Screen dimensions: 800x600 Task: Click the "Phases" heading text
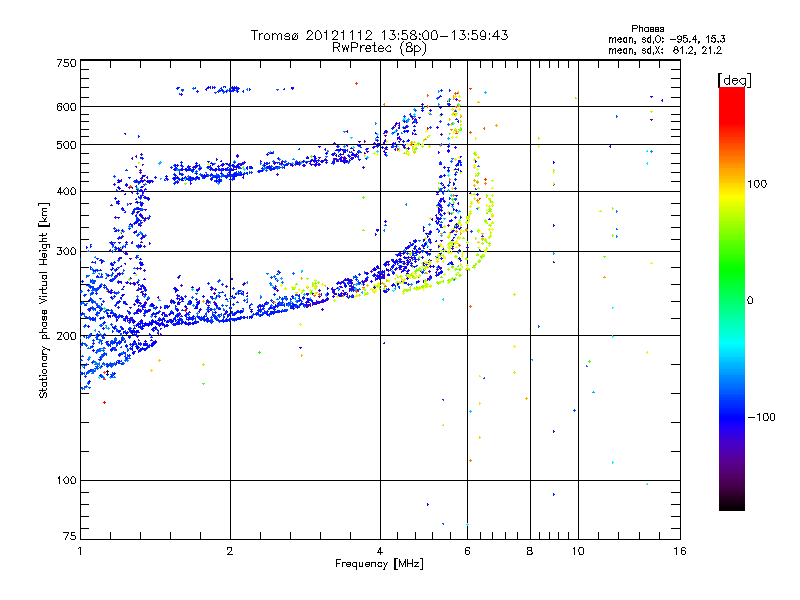tap(647, 29)
